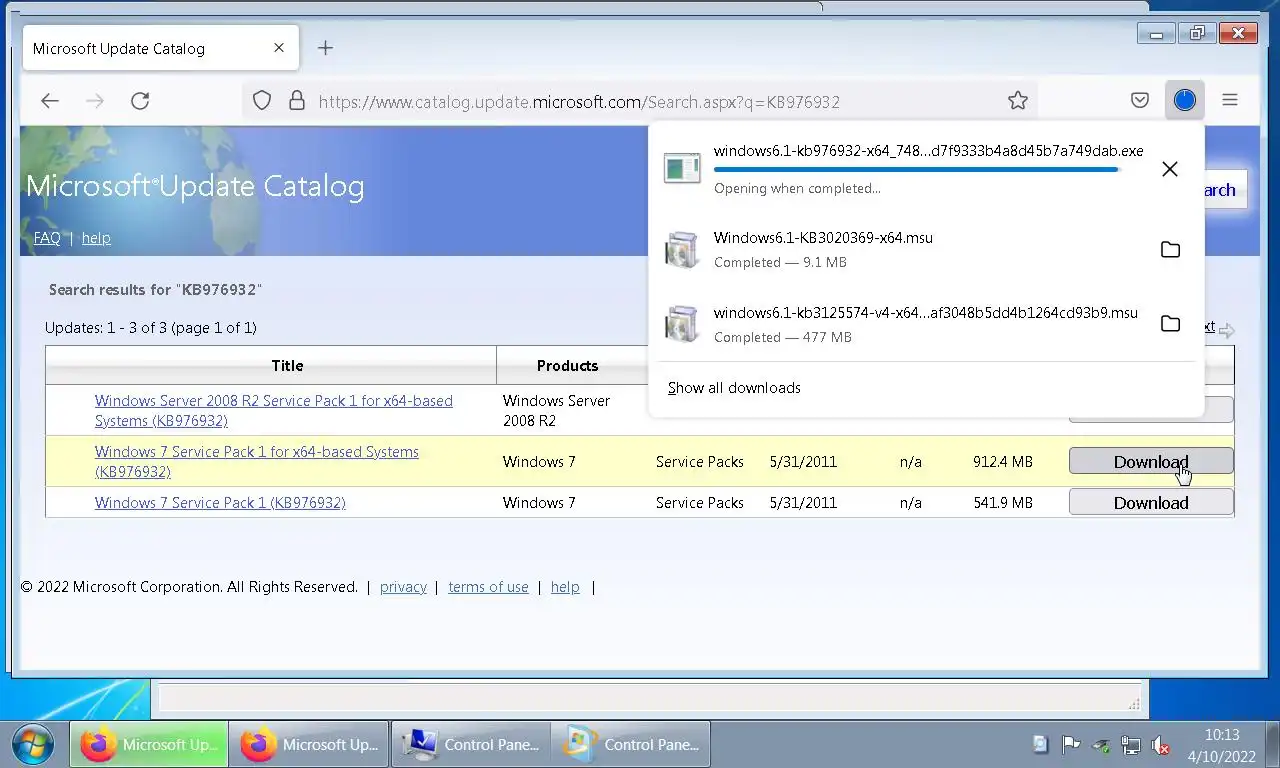Sort results by Title column header
The width and height of the screenshot is (1280, 768).
[287, 366]
